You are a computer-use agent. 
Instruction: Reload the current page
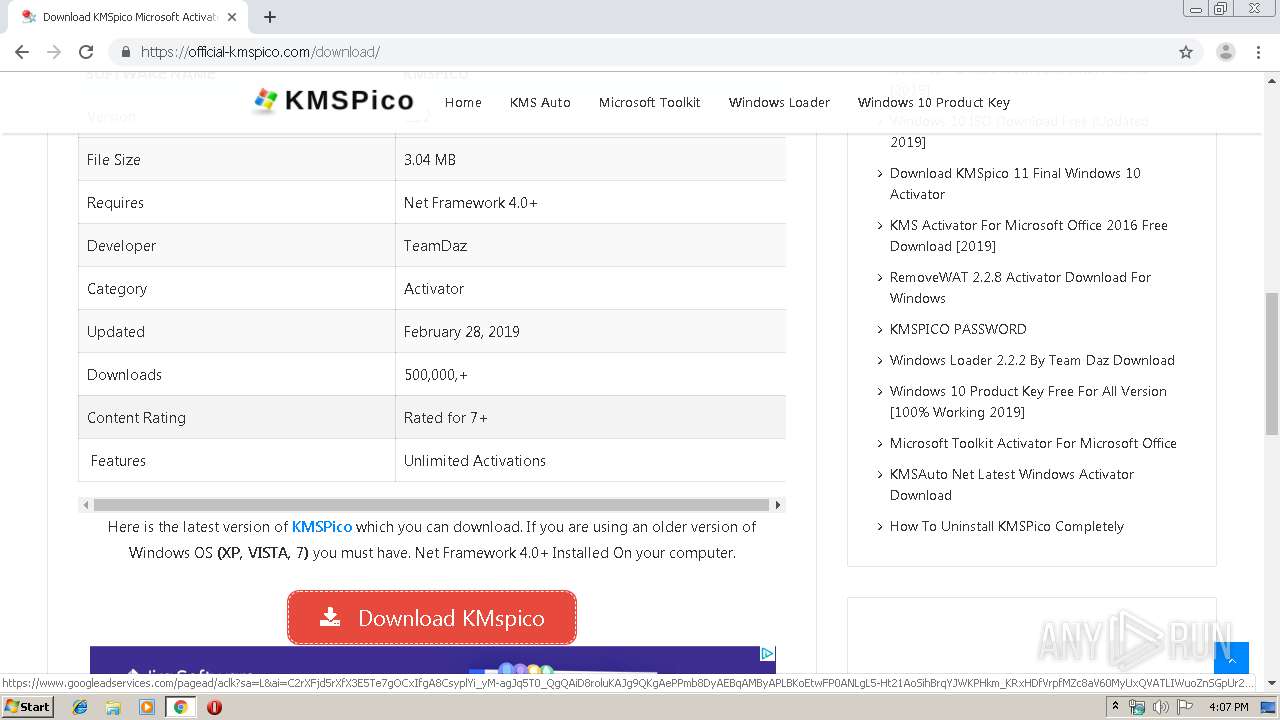(86, 52)
